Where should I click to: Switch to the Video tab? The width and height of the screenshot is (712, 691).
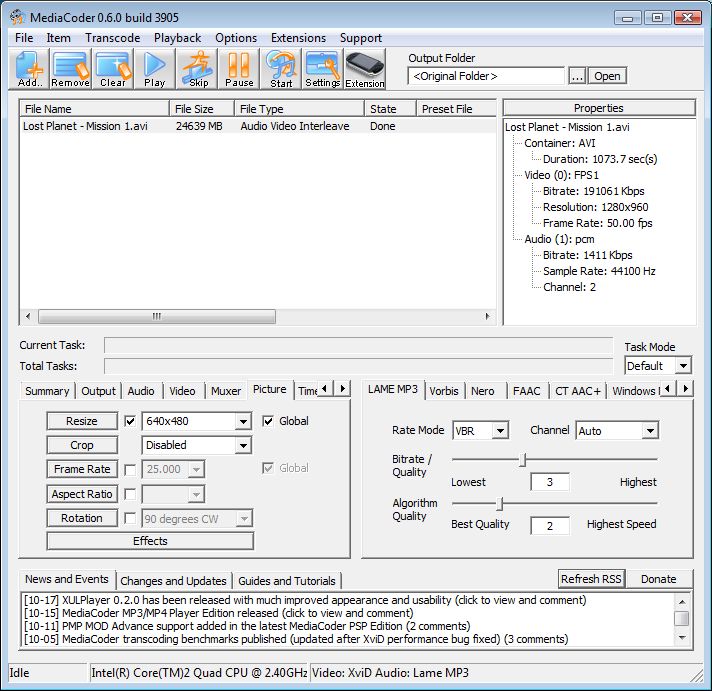pyautogui.click(x=182, y=391)
